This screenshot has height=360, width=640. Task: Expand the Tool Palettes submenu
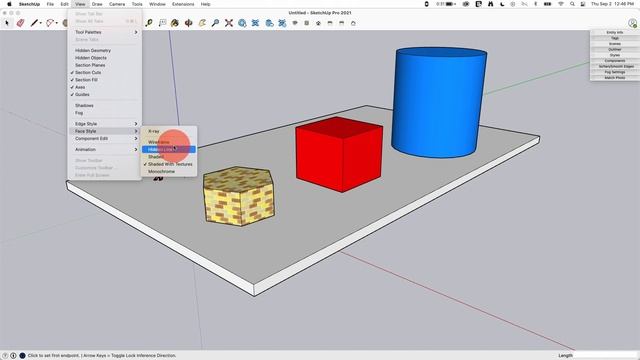click(x=104, y=32)
